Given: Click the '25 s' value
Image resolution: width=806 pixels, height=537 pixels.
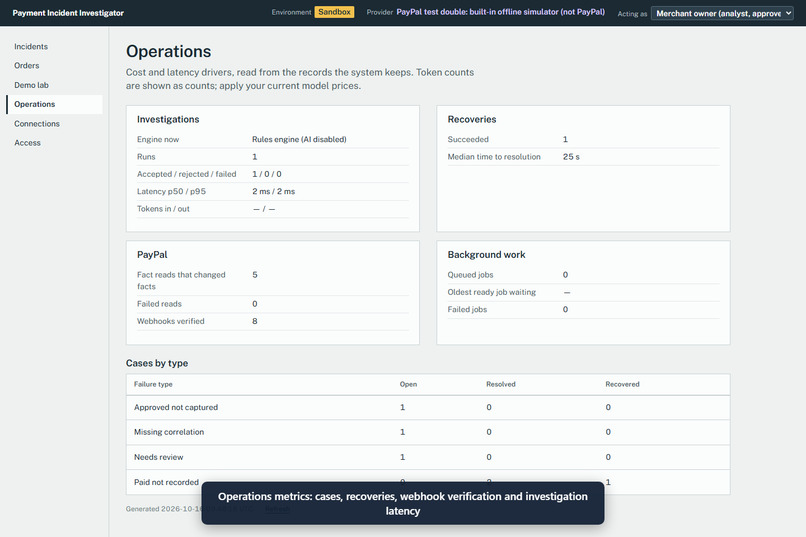Looking at the screenshot, I should [x=571, y=157].
